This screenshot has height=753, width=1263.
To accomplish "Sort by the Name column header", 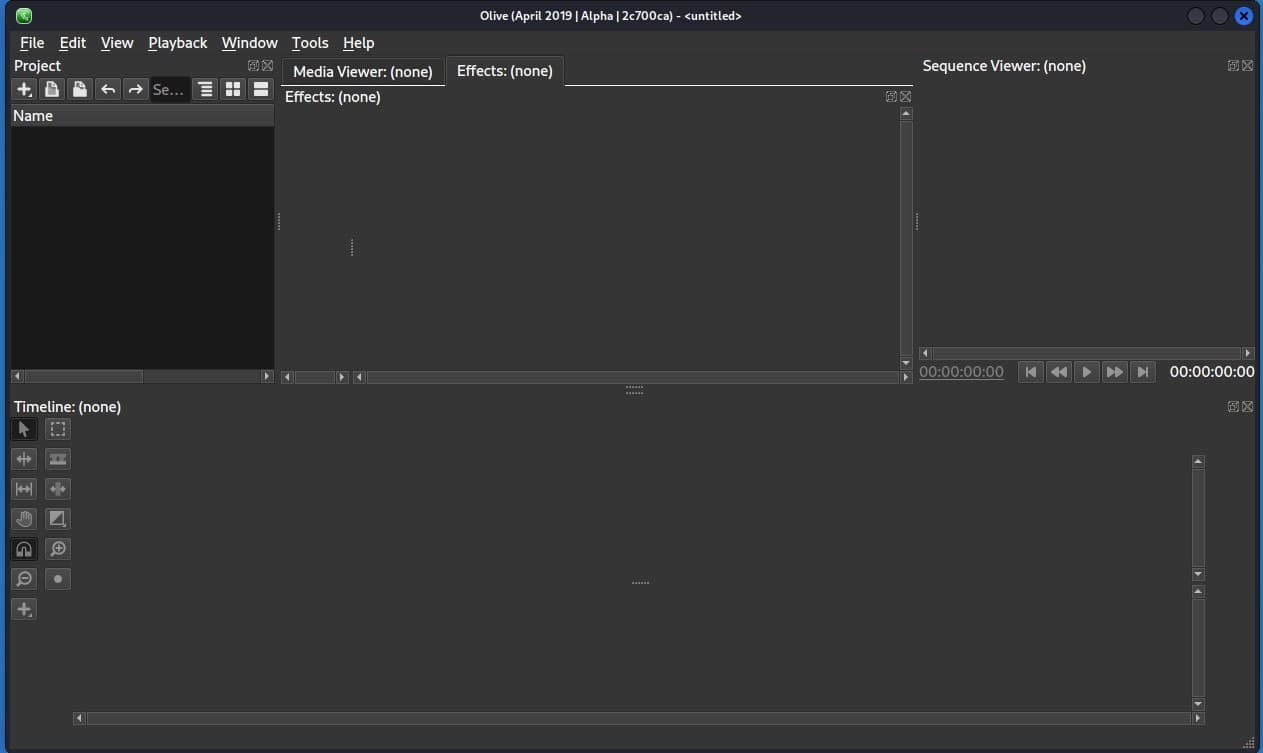I will pyautogui.click(x=142, y=116).
